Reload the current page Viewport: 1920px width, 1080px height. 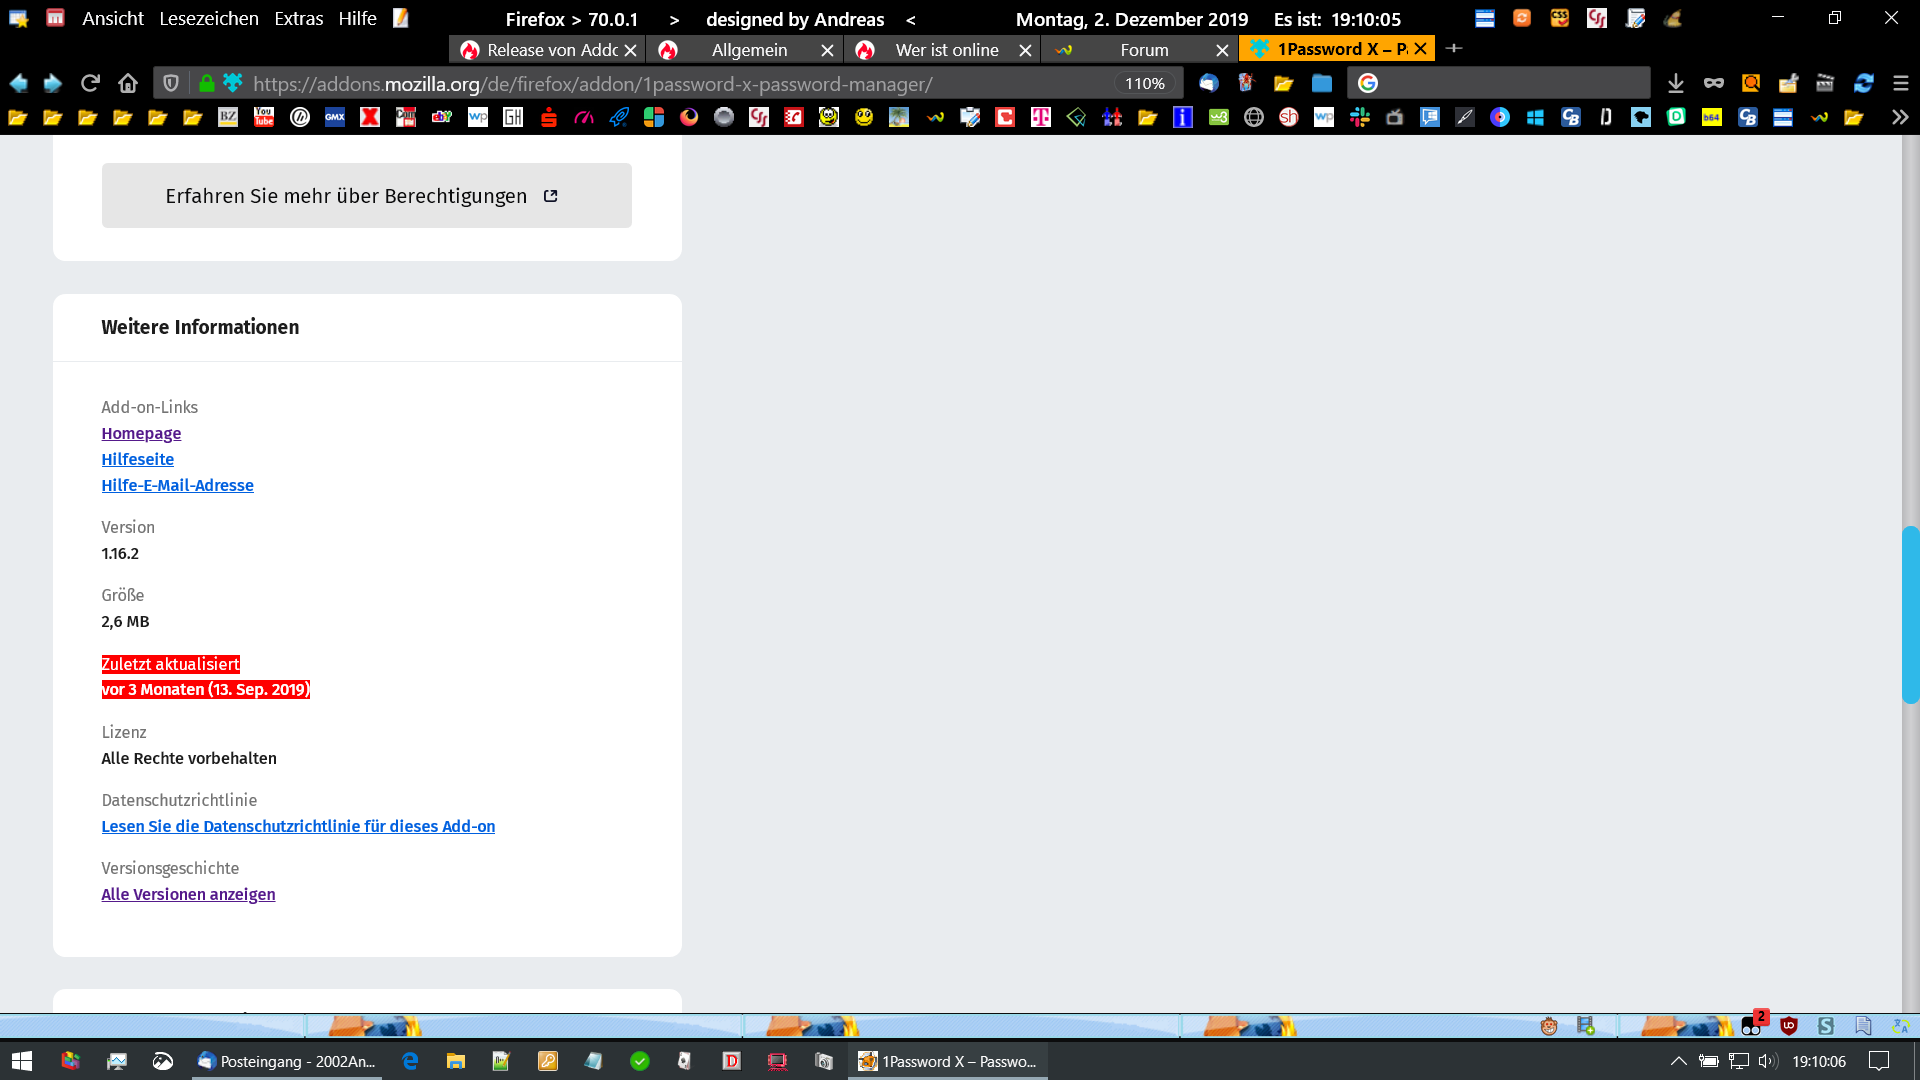[x=90, y=83]
